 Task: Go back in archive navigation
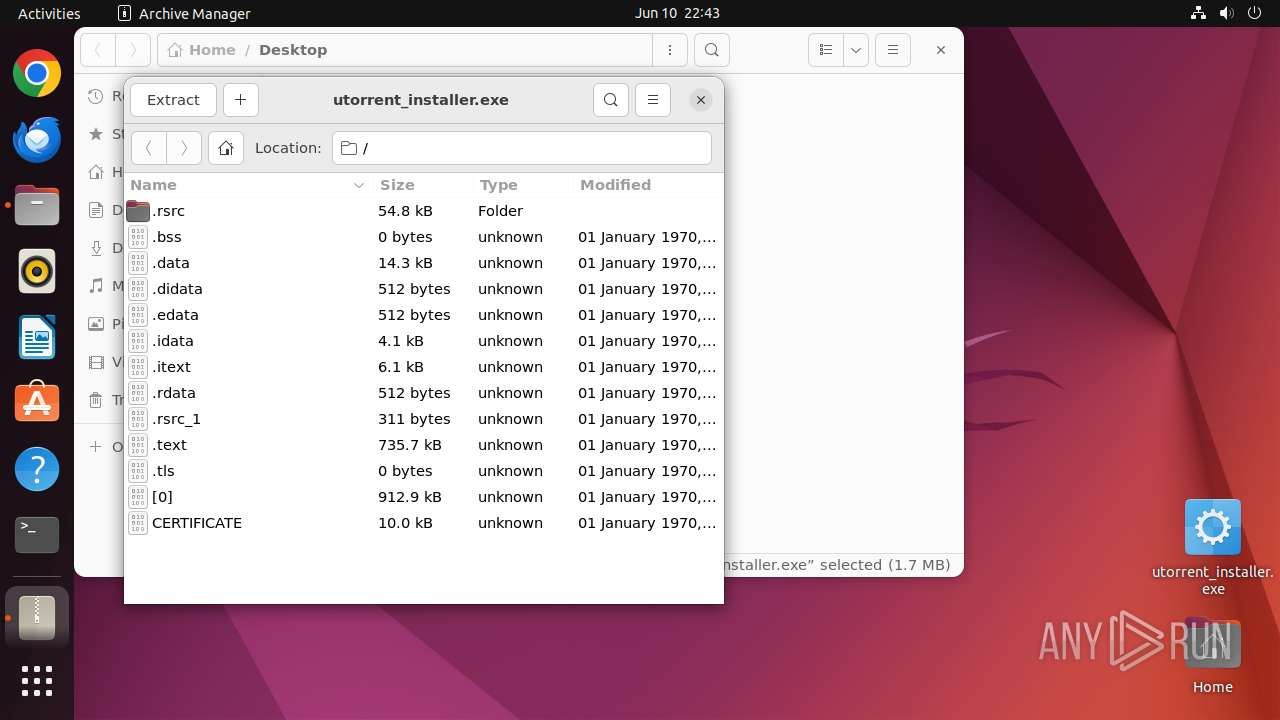149,148
